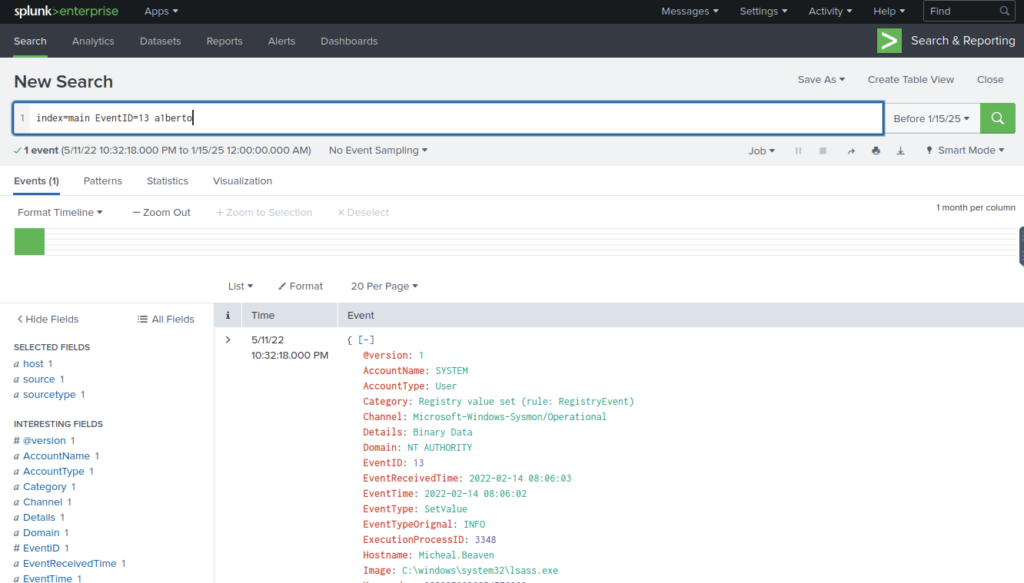1024x583 pixels.
Task: Open Dashboards navigation tab
Action: click(x=349, y=41)
